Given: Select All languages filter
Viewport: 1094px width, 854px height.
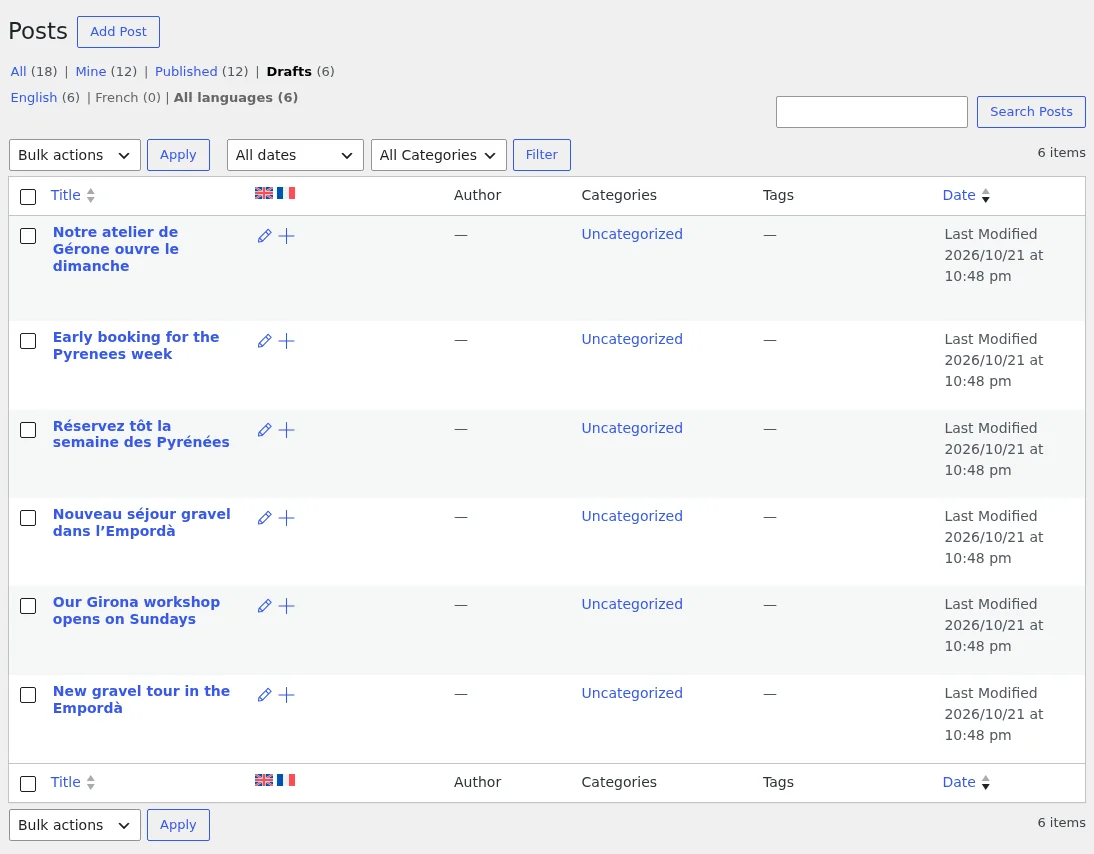Looking at the screenshot, I should tap(236, 98).
